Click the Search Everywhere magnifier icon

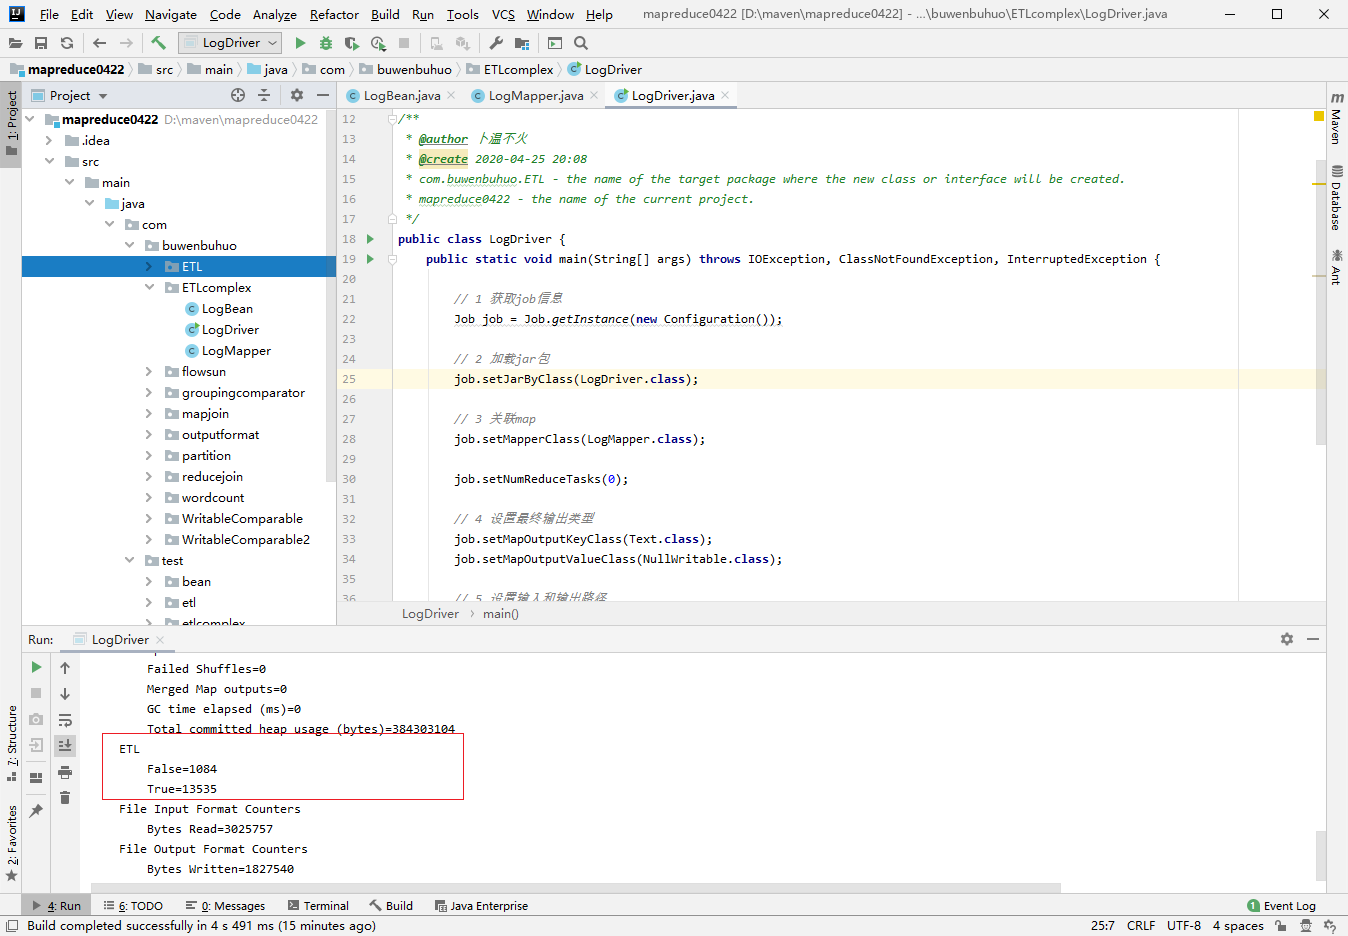(x=581, y=43)
